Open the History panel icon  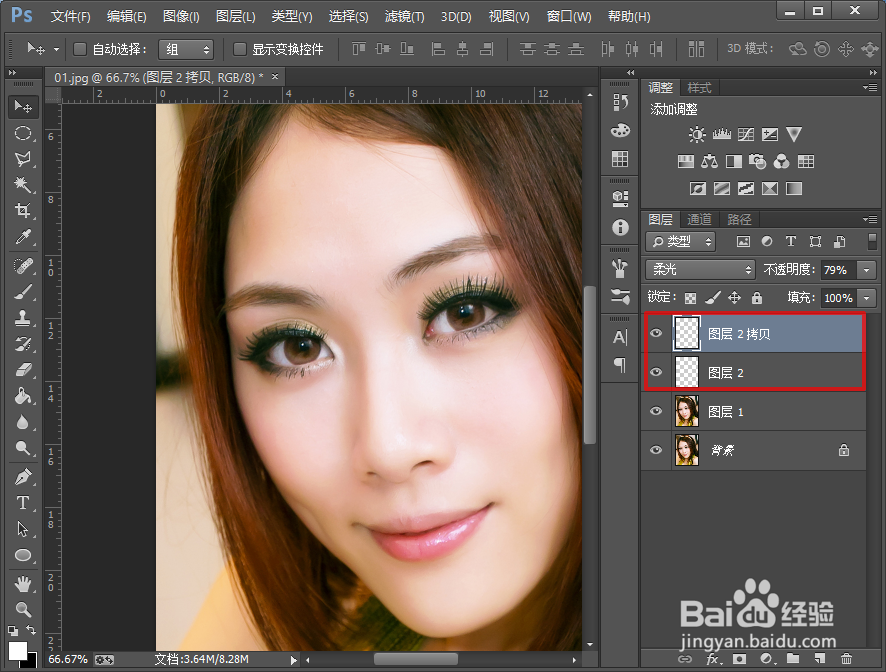pyautogui.click(x=620, y=102)
